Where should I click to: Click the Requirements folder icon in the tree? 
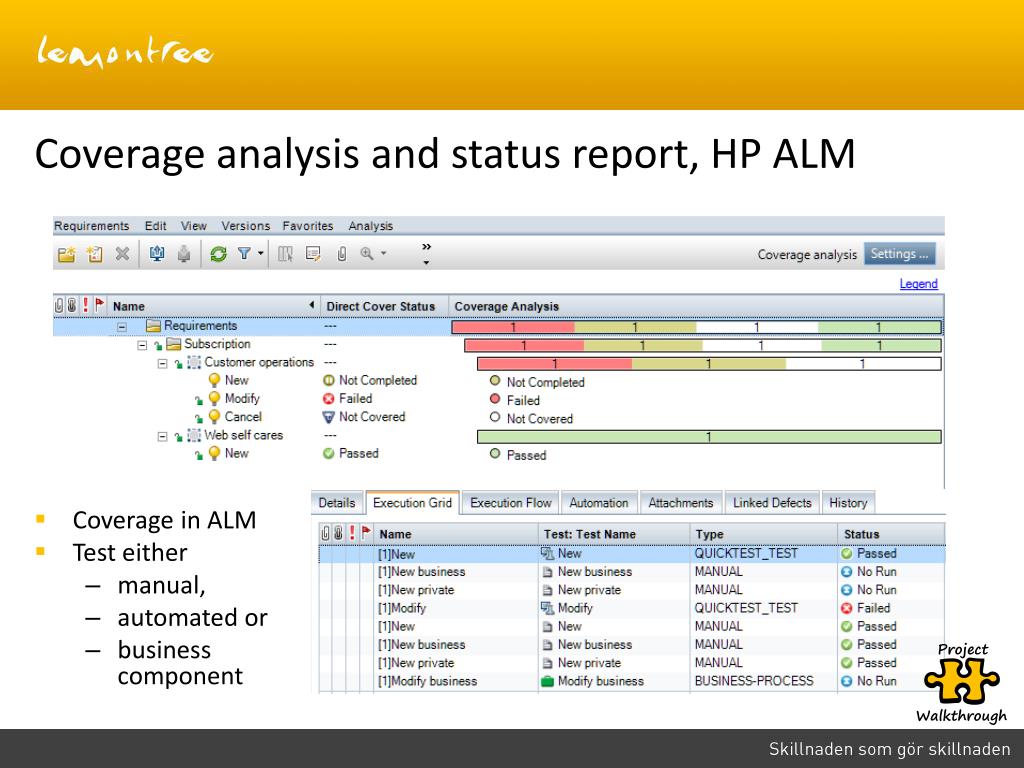pyautogui.click(x=153, y=325)
